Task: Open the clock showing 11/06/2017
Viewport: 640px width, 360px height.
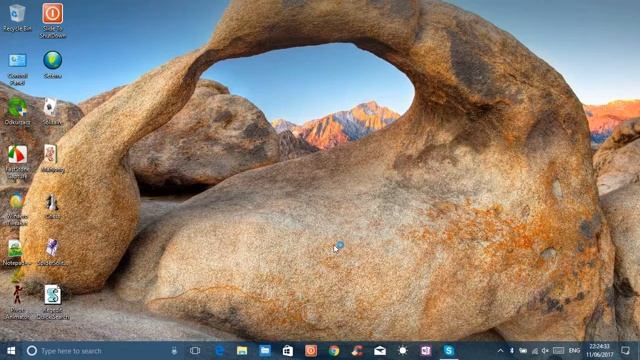Action: tap(600, 351)
